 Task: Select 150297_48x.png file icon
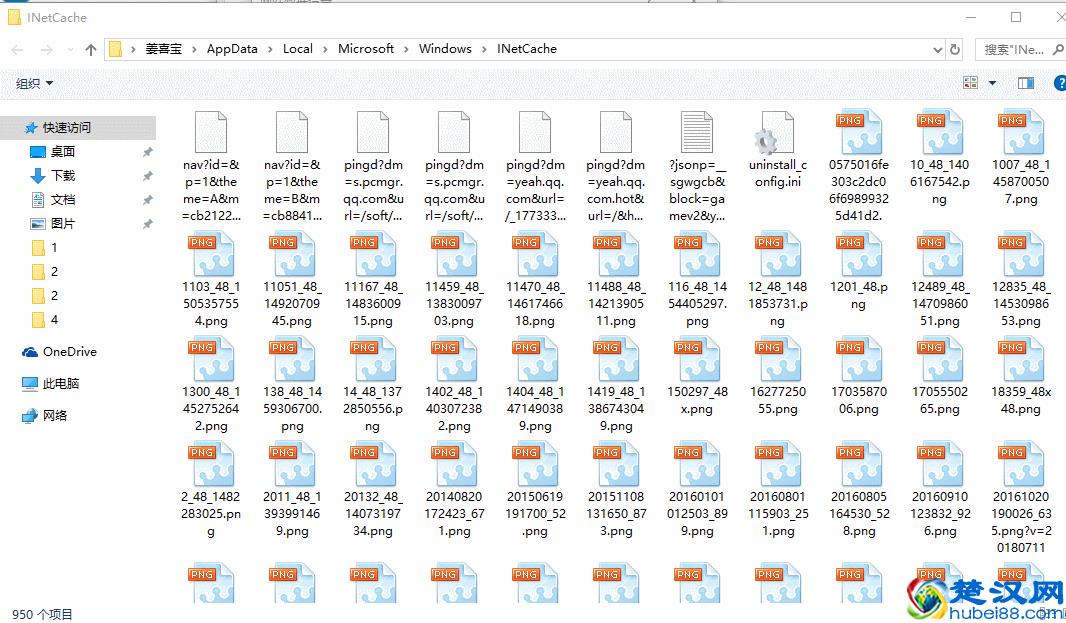[x=696, y=360]
